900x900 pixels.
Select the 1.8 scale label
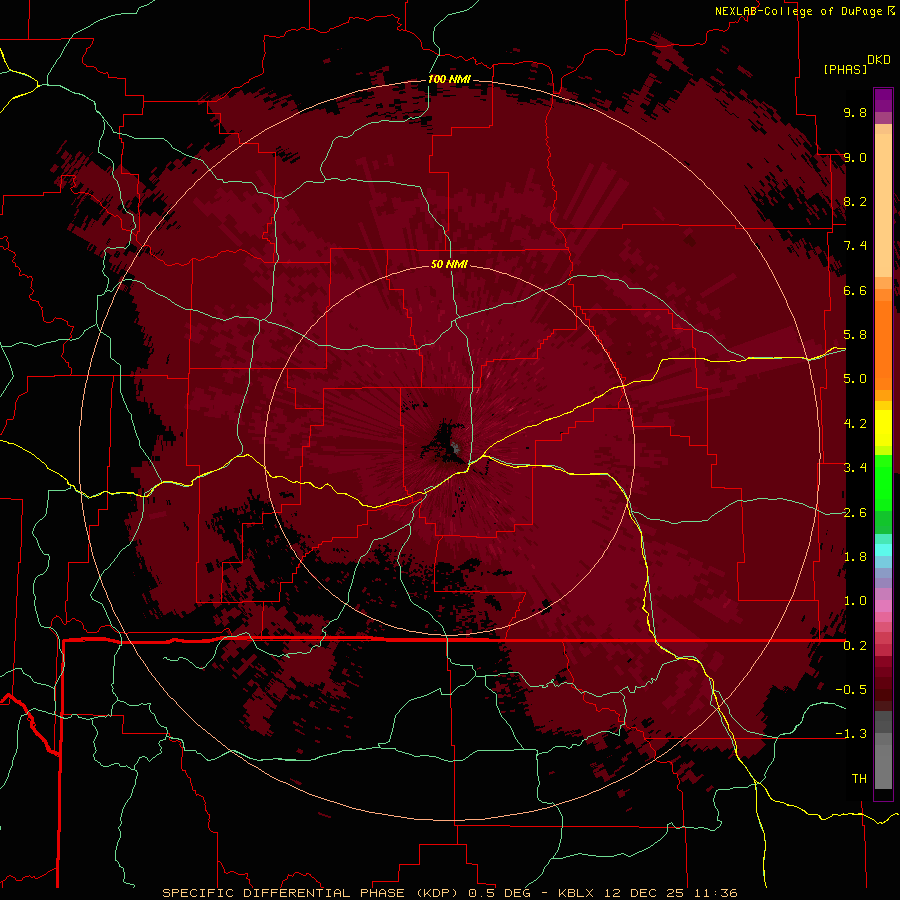pyautogui.click(x=855, y=557)
